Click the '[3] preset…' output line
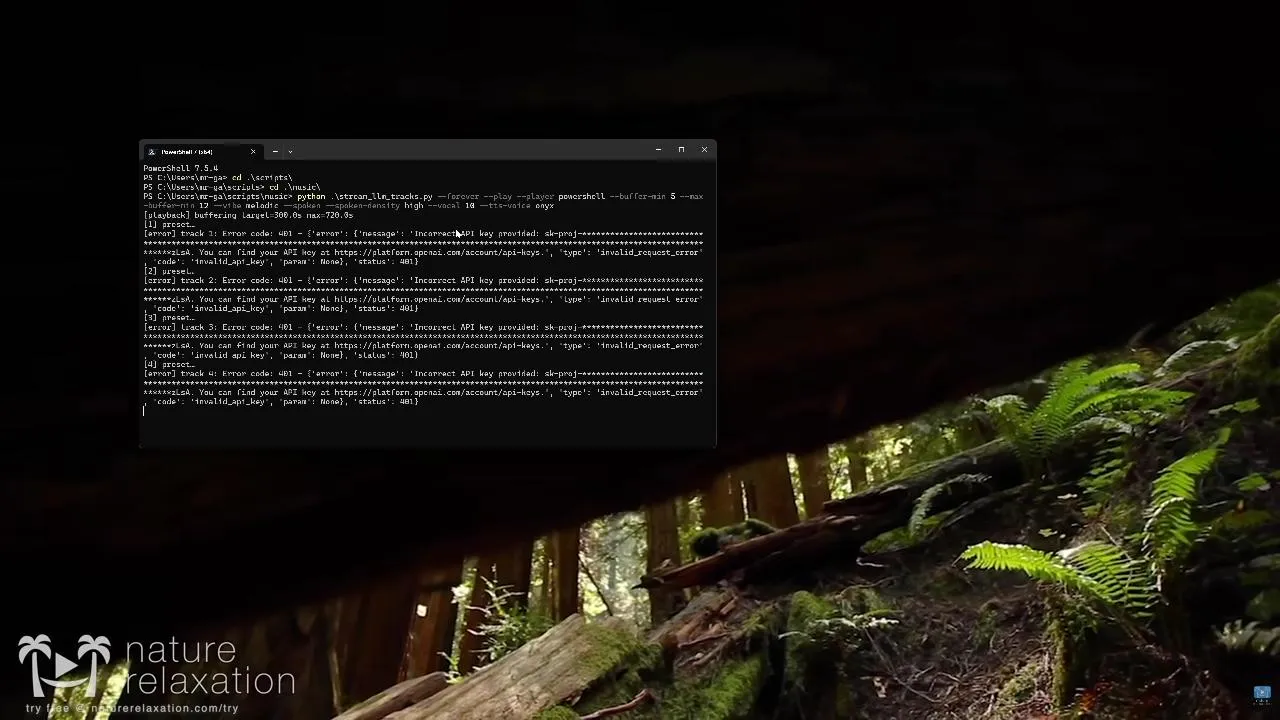This screenshot has width=1280, height=720. (169, 318)
